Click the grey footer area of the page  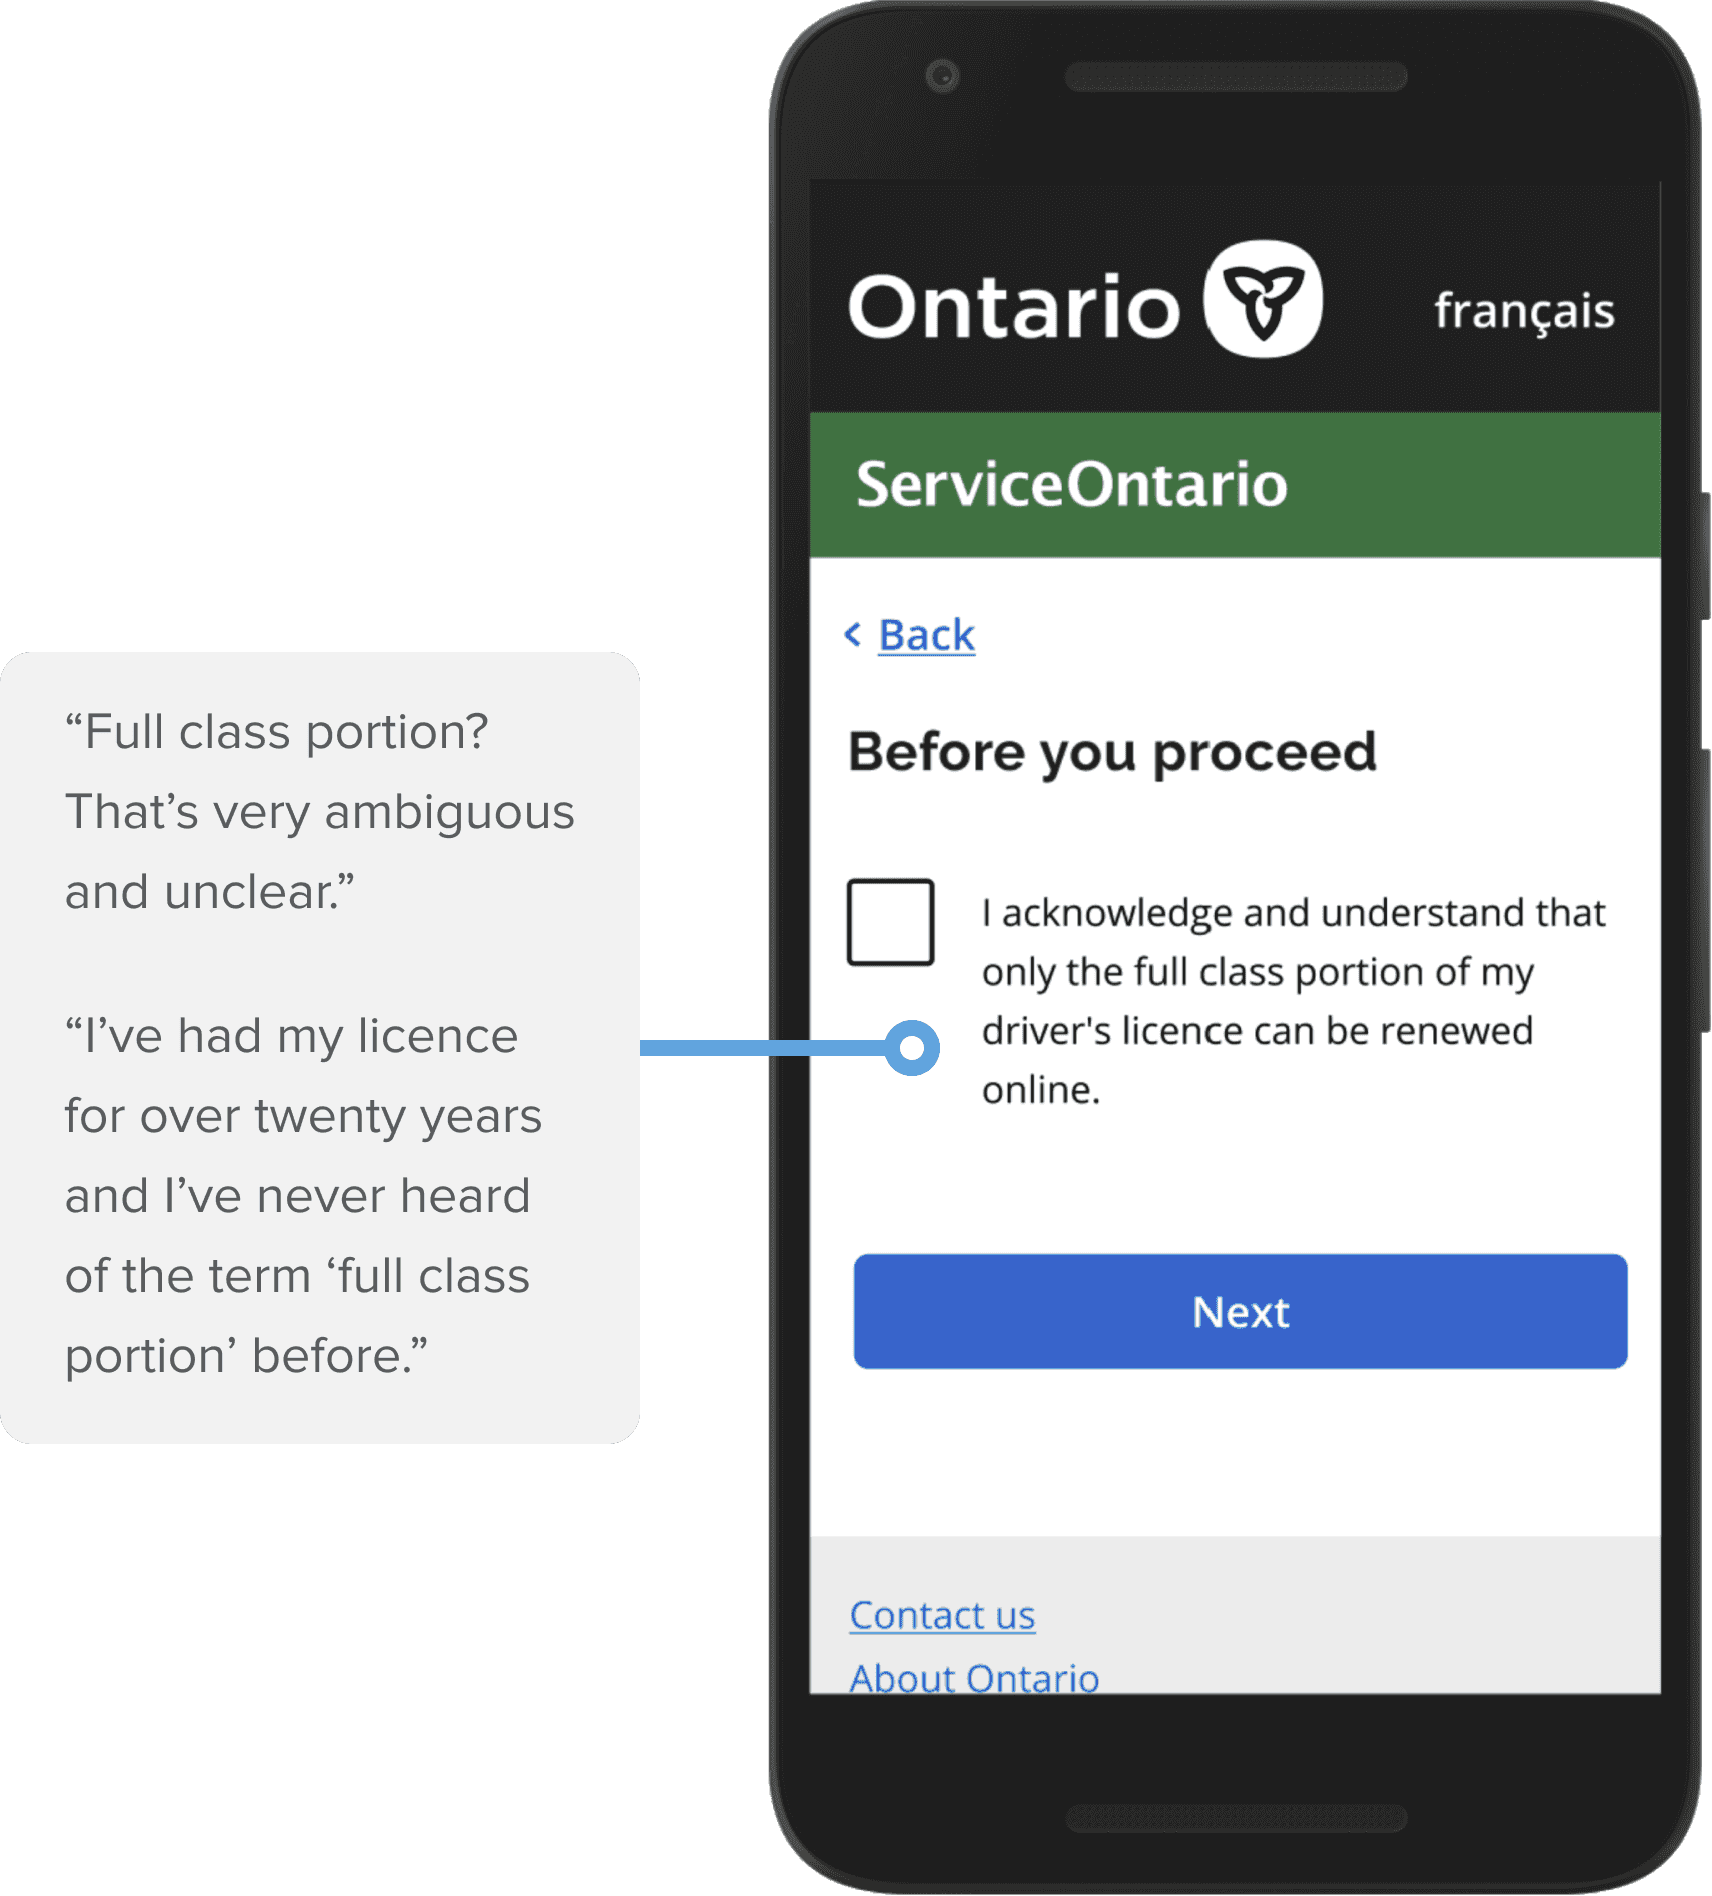pos(1235,1615)
